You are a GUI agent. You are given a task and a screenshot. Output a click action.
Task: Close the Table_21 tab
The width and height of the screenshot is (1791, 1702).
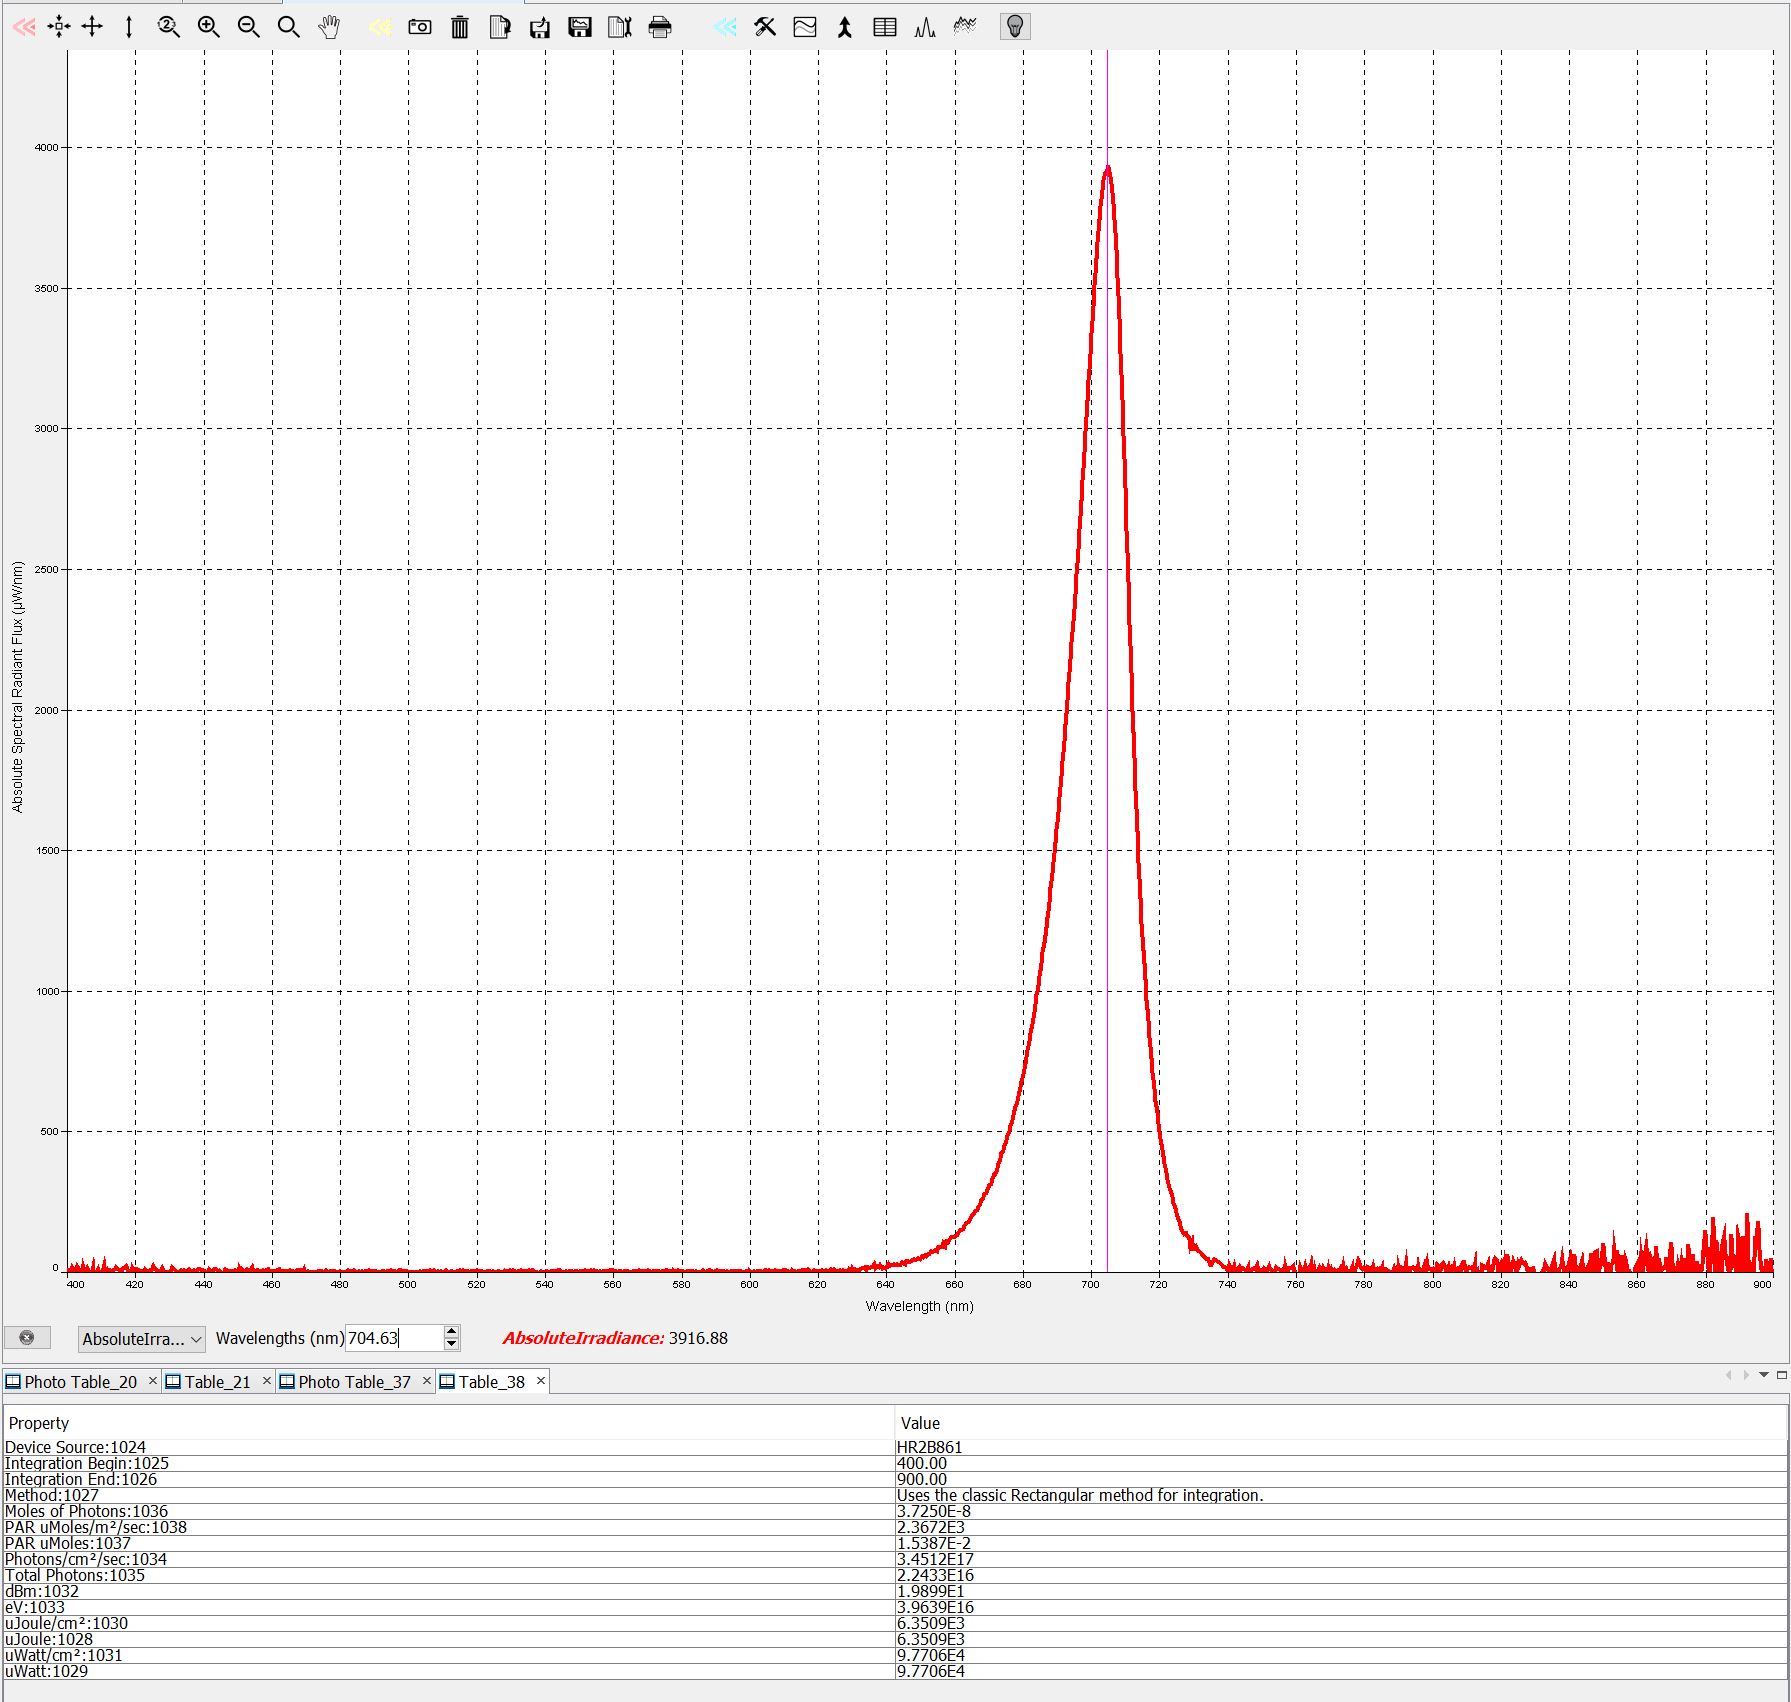(266, 1381)
